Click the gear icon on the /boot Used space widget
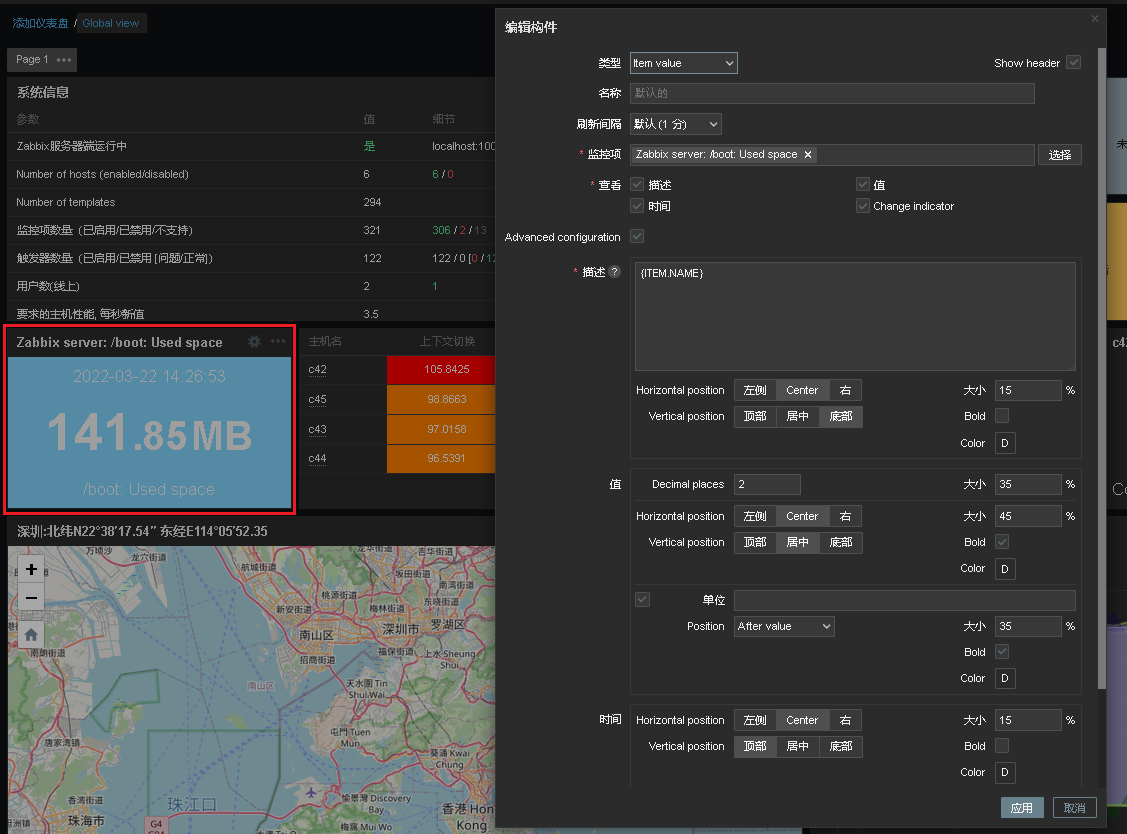Viewport: 1127px width, 834px height. tap(254, 341)
